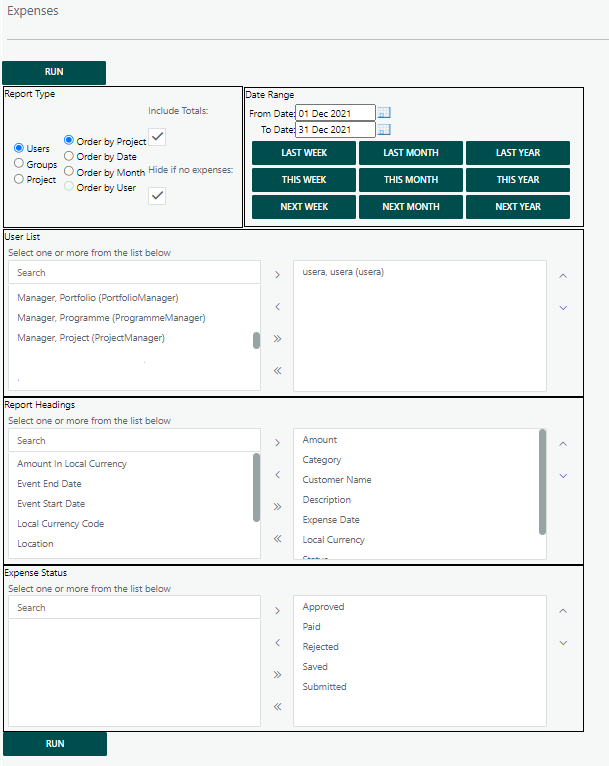Choose Order by Date radio option
The width and height of the screenshot is (609, 766).
pos(69,156)
